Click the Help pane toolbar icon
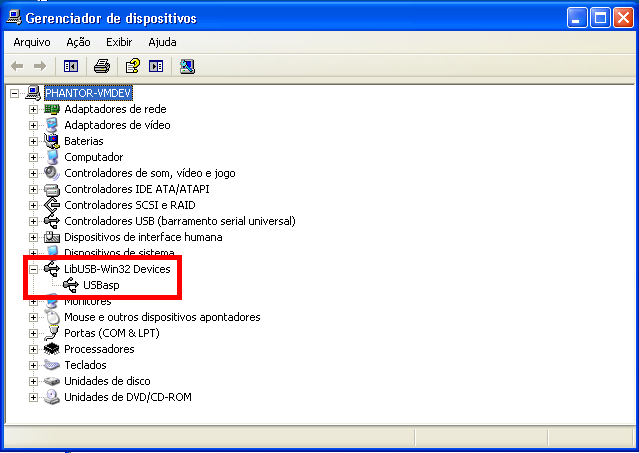The width and height of the screenshot is (639, 453). pos(156,66)
